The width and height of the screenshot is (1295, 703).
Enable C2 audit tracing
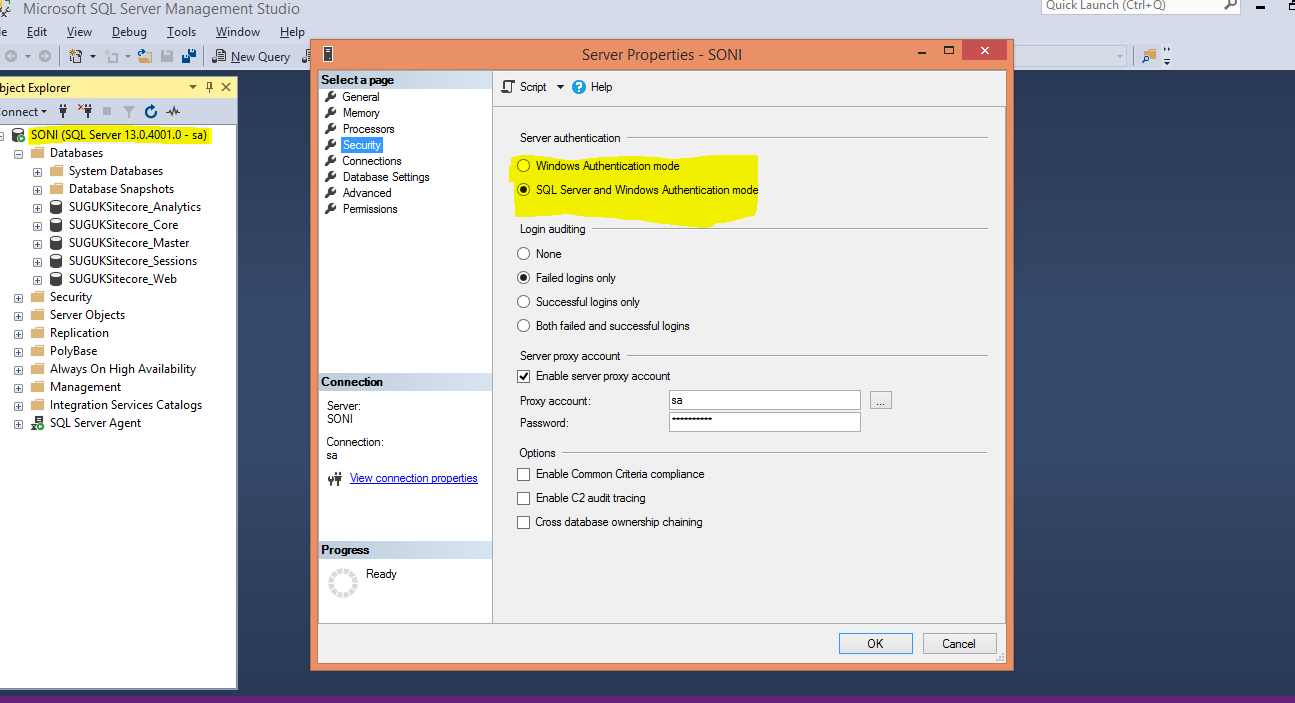pos(523,497)
